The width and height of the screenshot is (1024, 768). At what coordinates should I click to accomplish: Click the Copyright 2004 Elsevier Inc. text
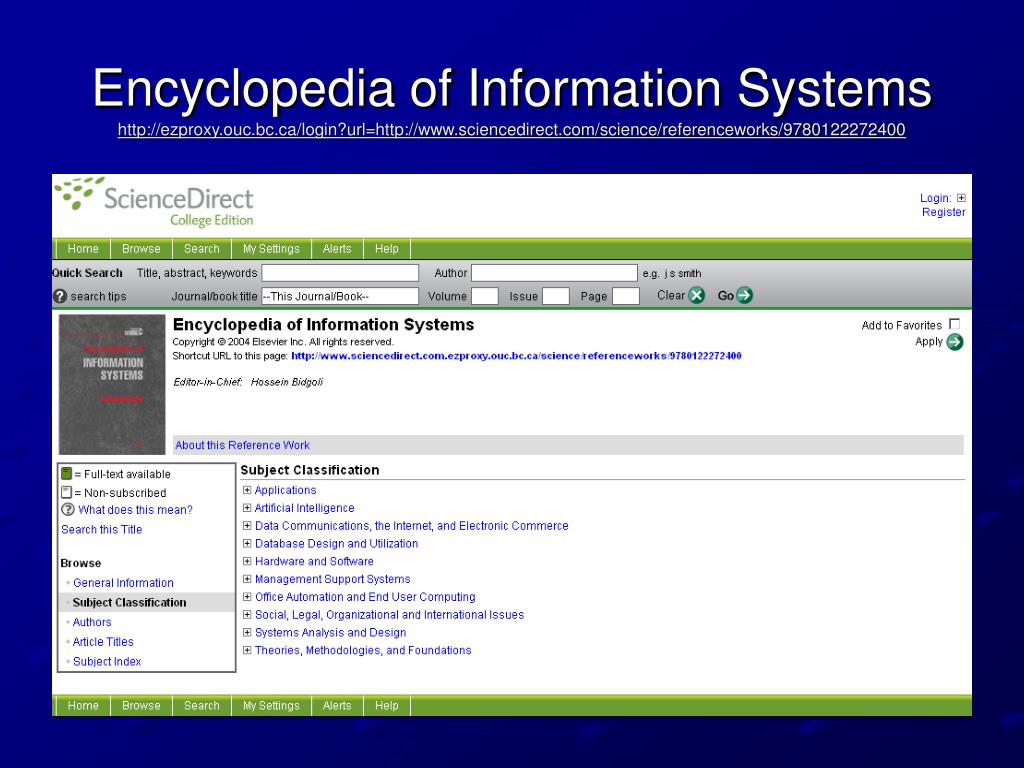pyautogui.click(x=283, y=342)
